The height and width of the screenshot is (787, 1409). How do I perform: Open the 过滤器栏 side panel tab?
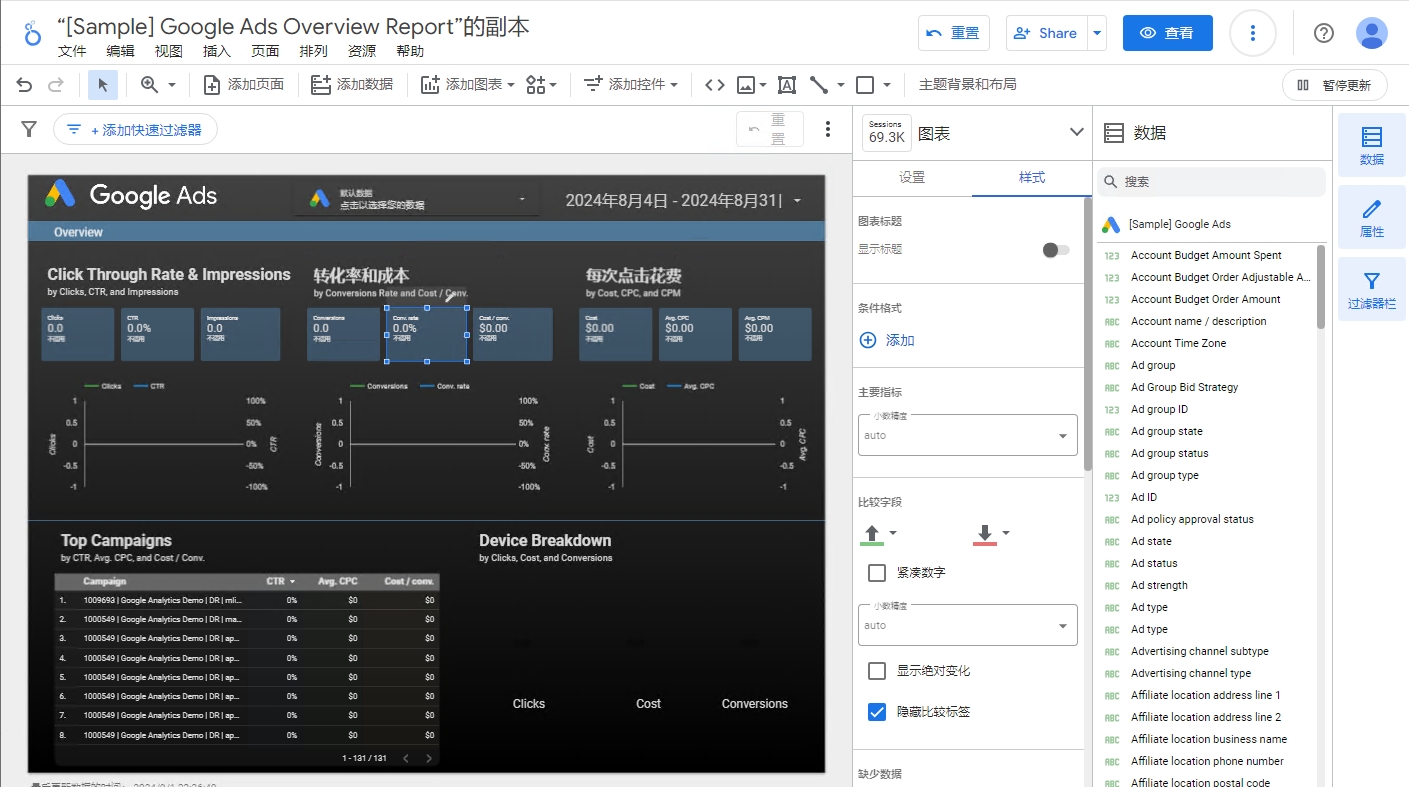[x=1372, y=290]
